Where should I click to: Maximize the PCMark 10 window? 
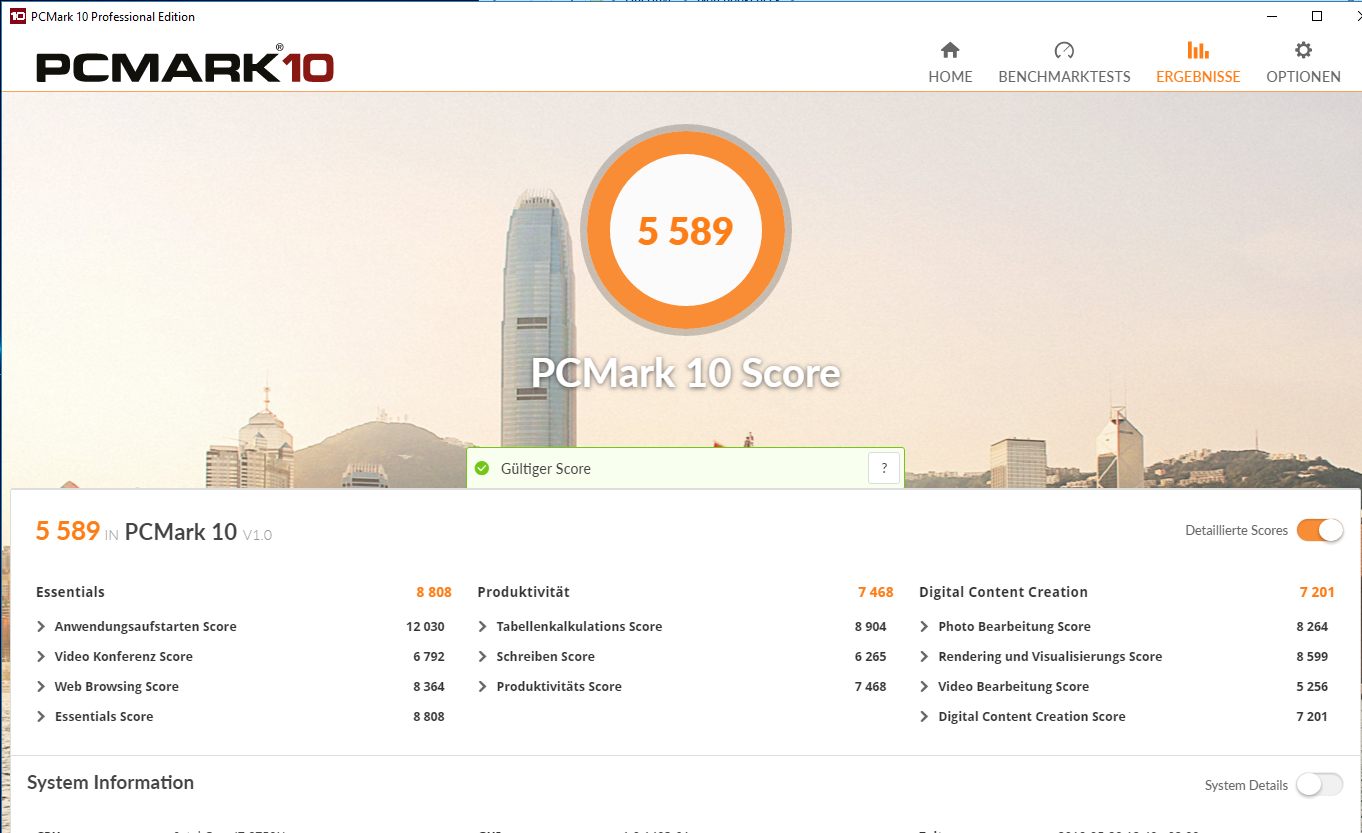click(x=1317, y=17)
